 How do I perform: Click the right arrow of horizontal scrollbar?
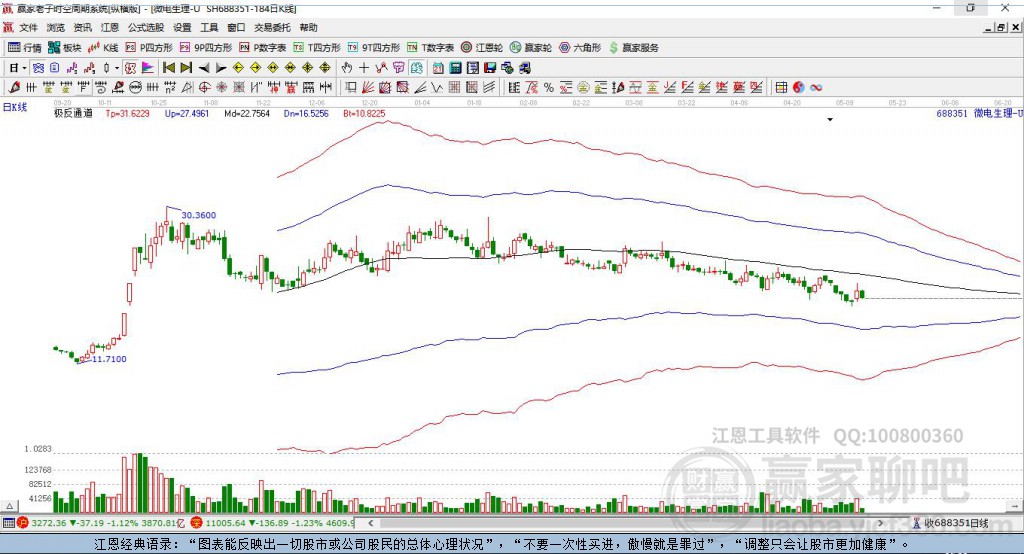(880, 523)
